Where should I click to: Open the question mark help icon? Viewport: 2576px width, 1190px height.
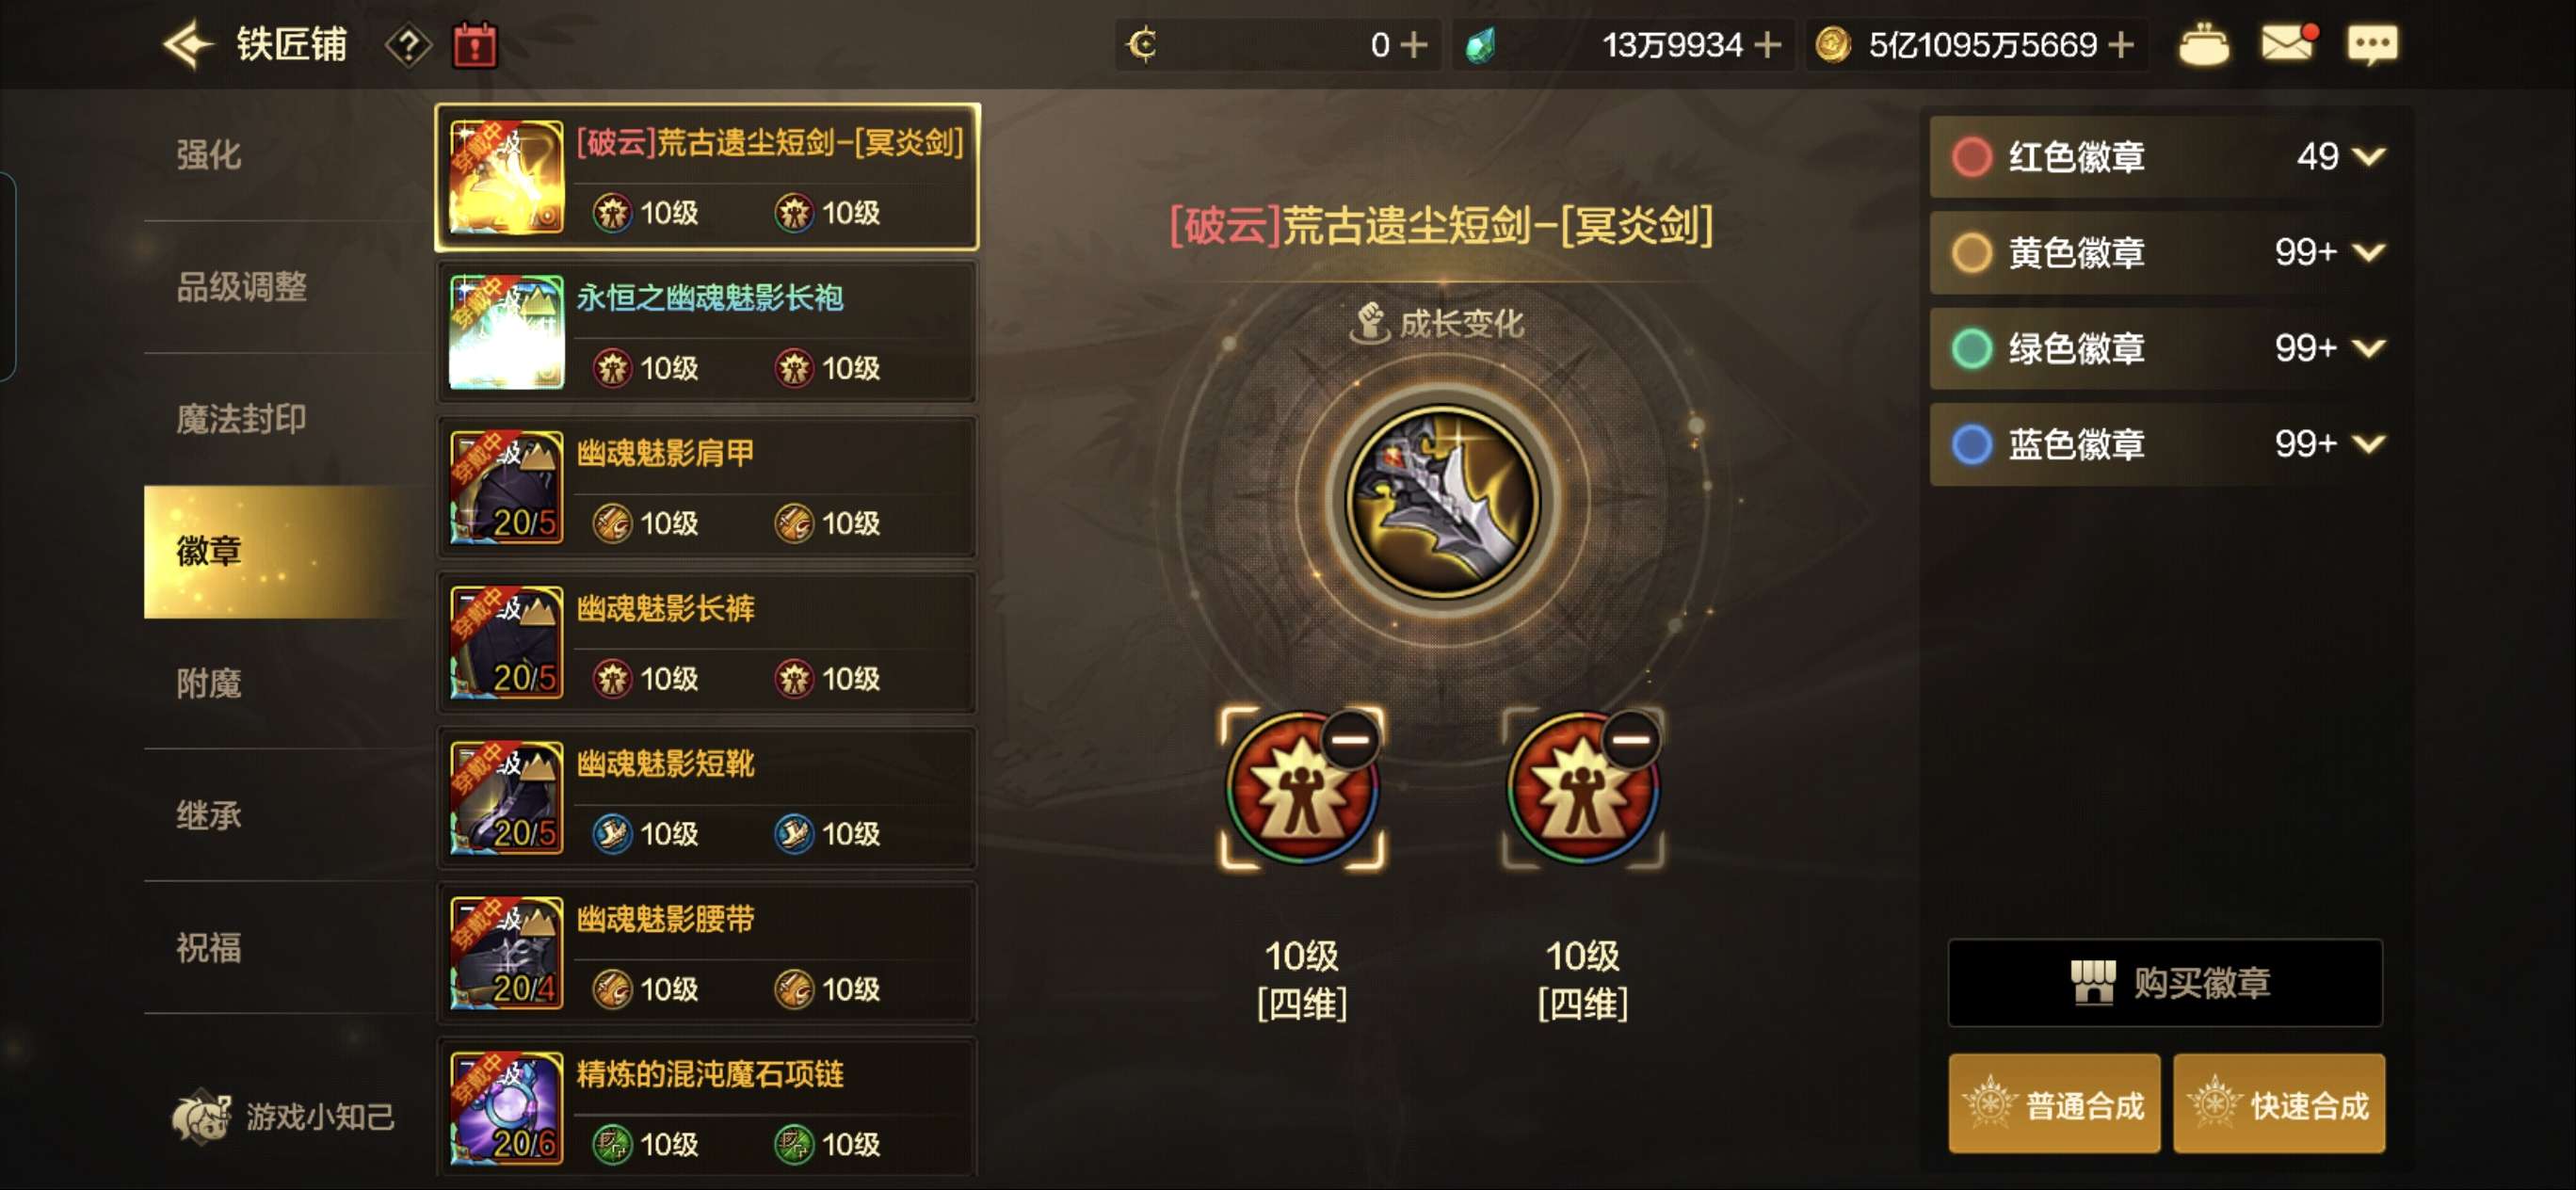click(408, 46)
